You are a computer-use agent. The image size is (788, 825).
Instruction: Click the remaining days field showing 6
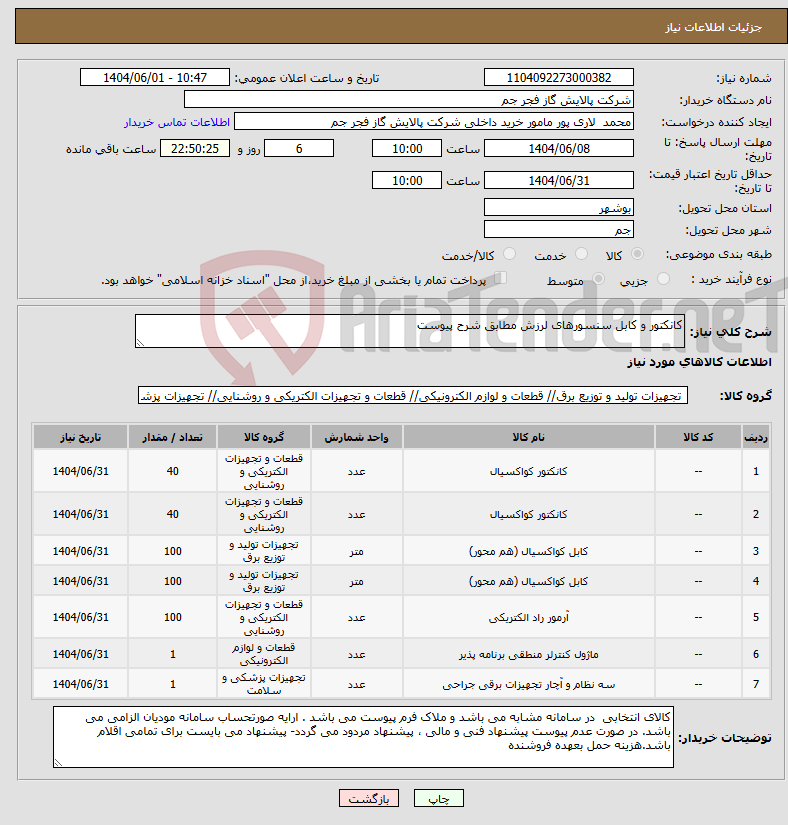pyautogui.click(x=299, y=148)
